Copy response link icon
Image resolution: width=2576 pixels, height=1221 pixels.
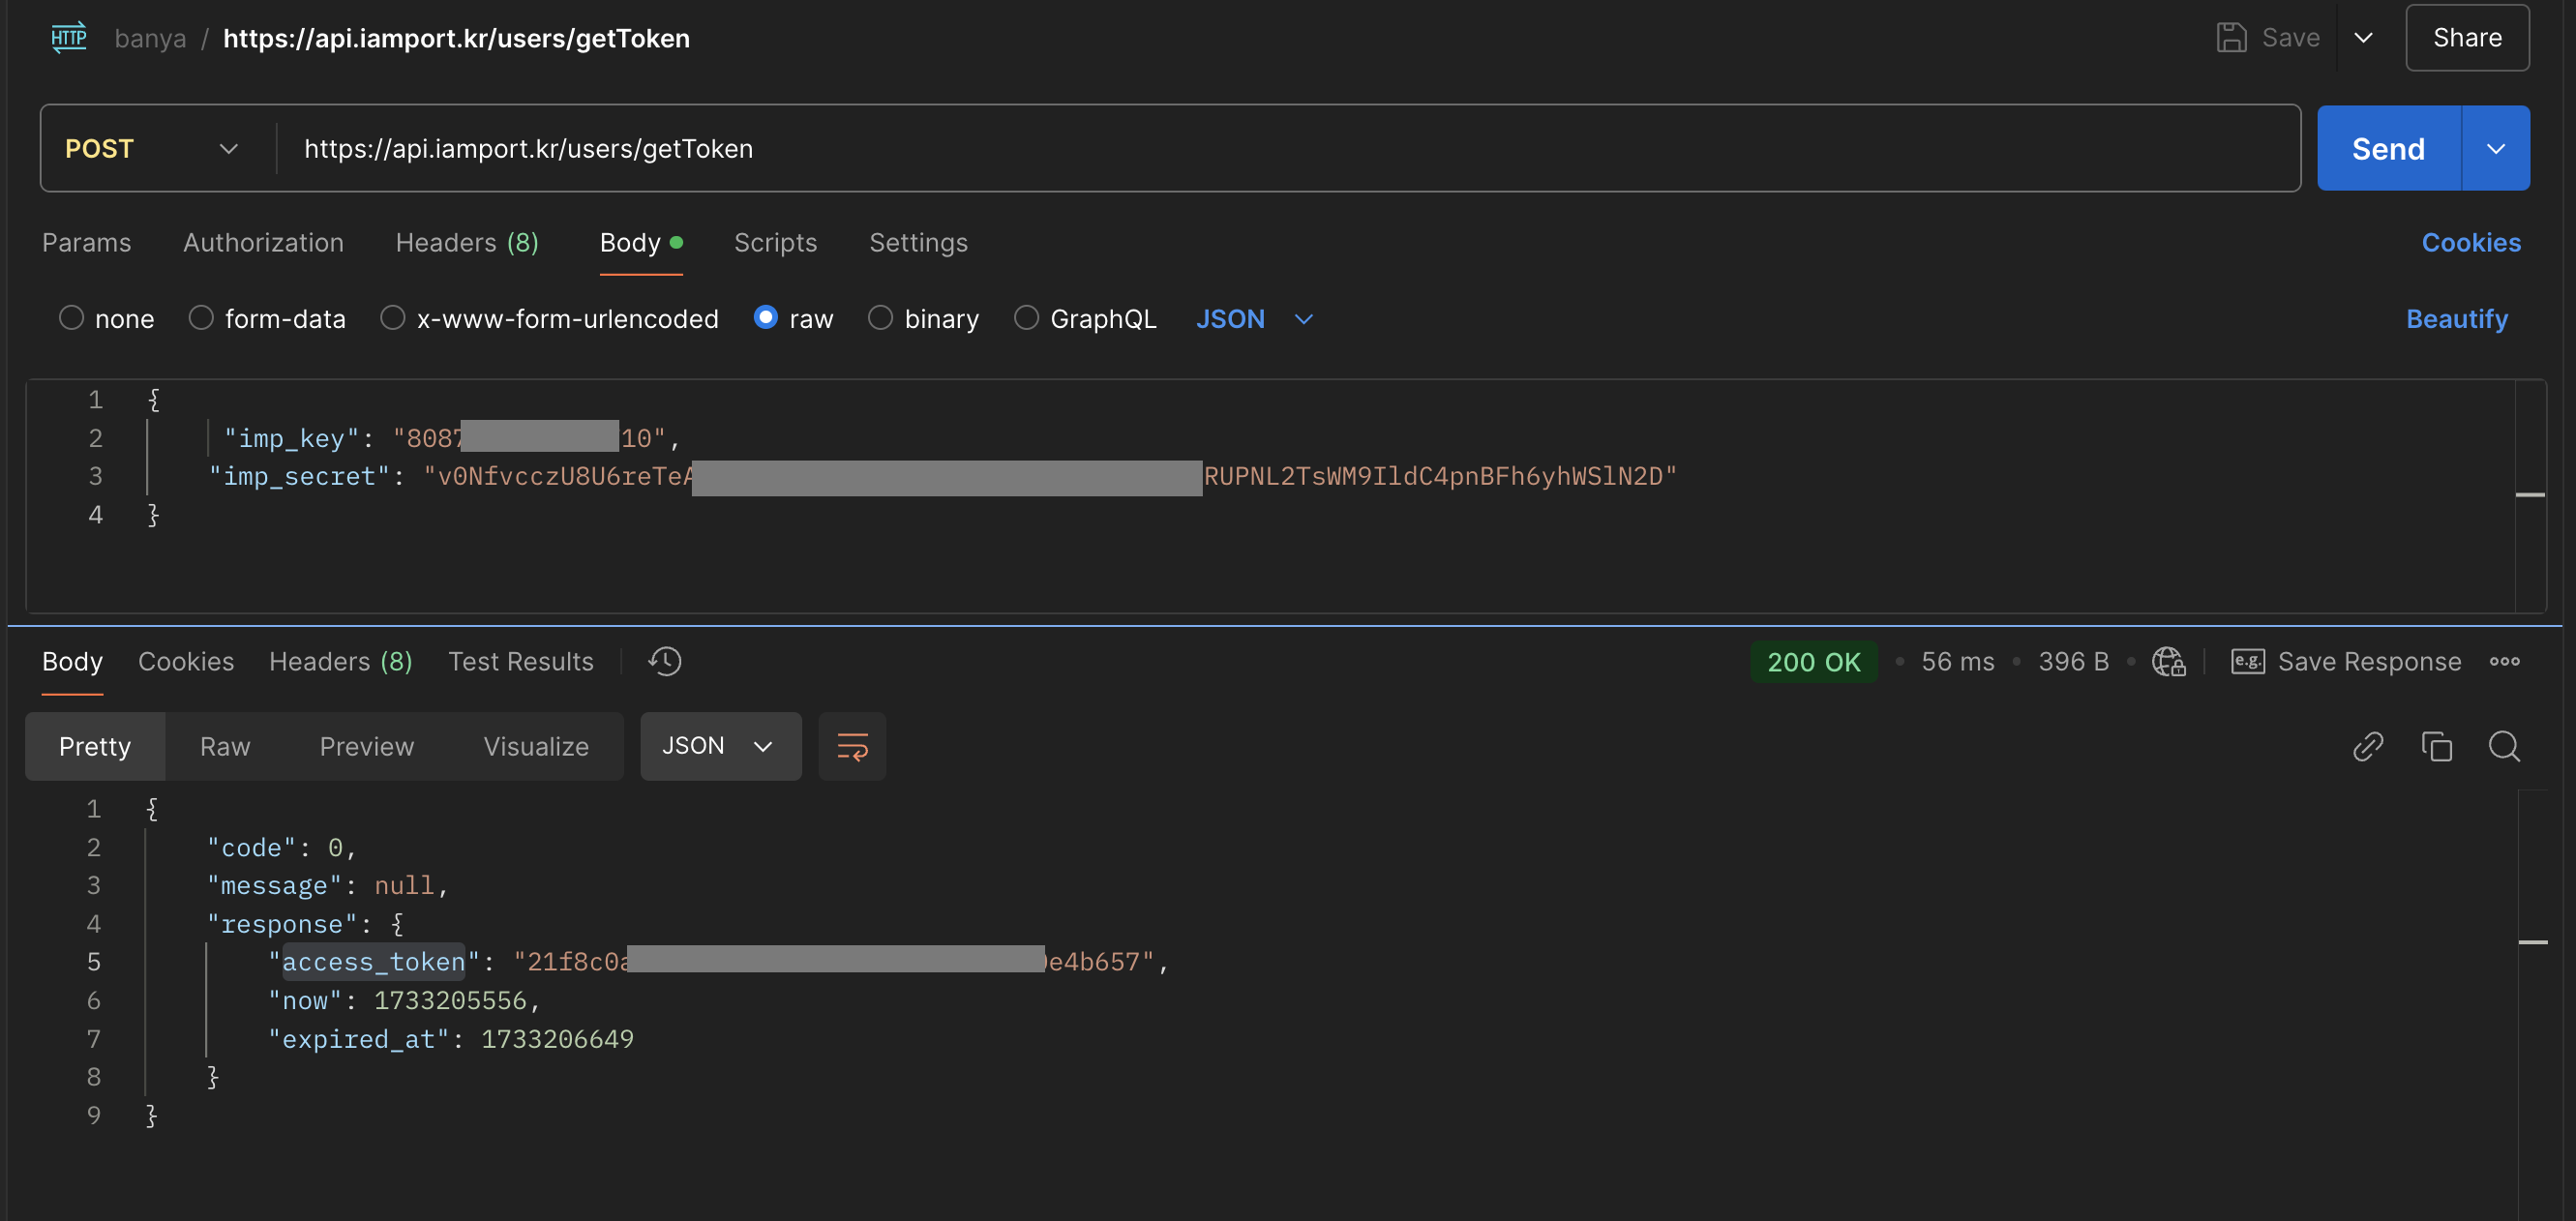tap(2367, 746)
